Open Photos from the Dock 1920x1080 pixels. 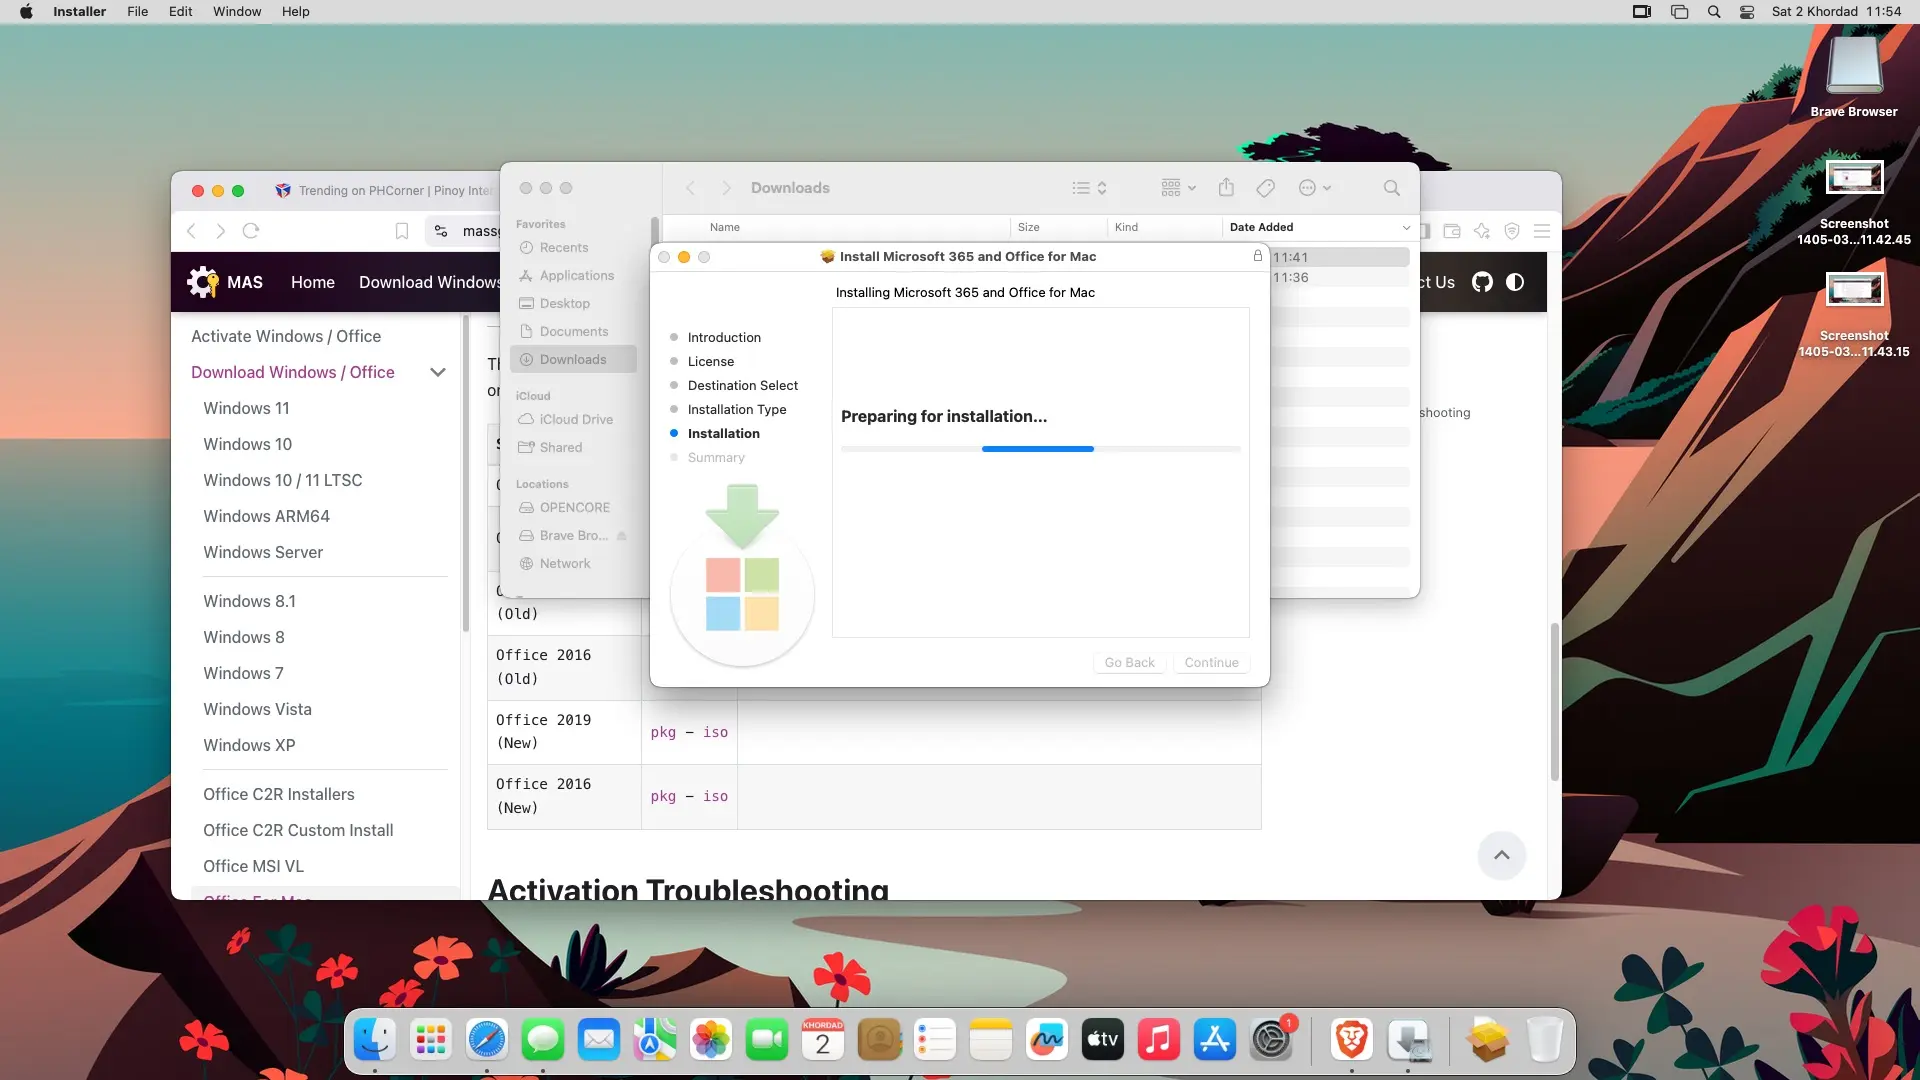[x=711, y=1040]
